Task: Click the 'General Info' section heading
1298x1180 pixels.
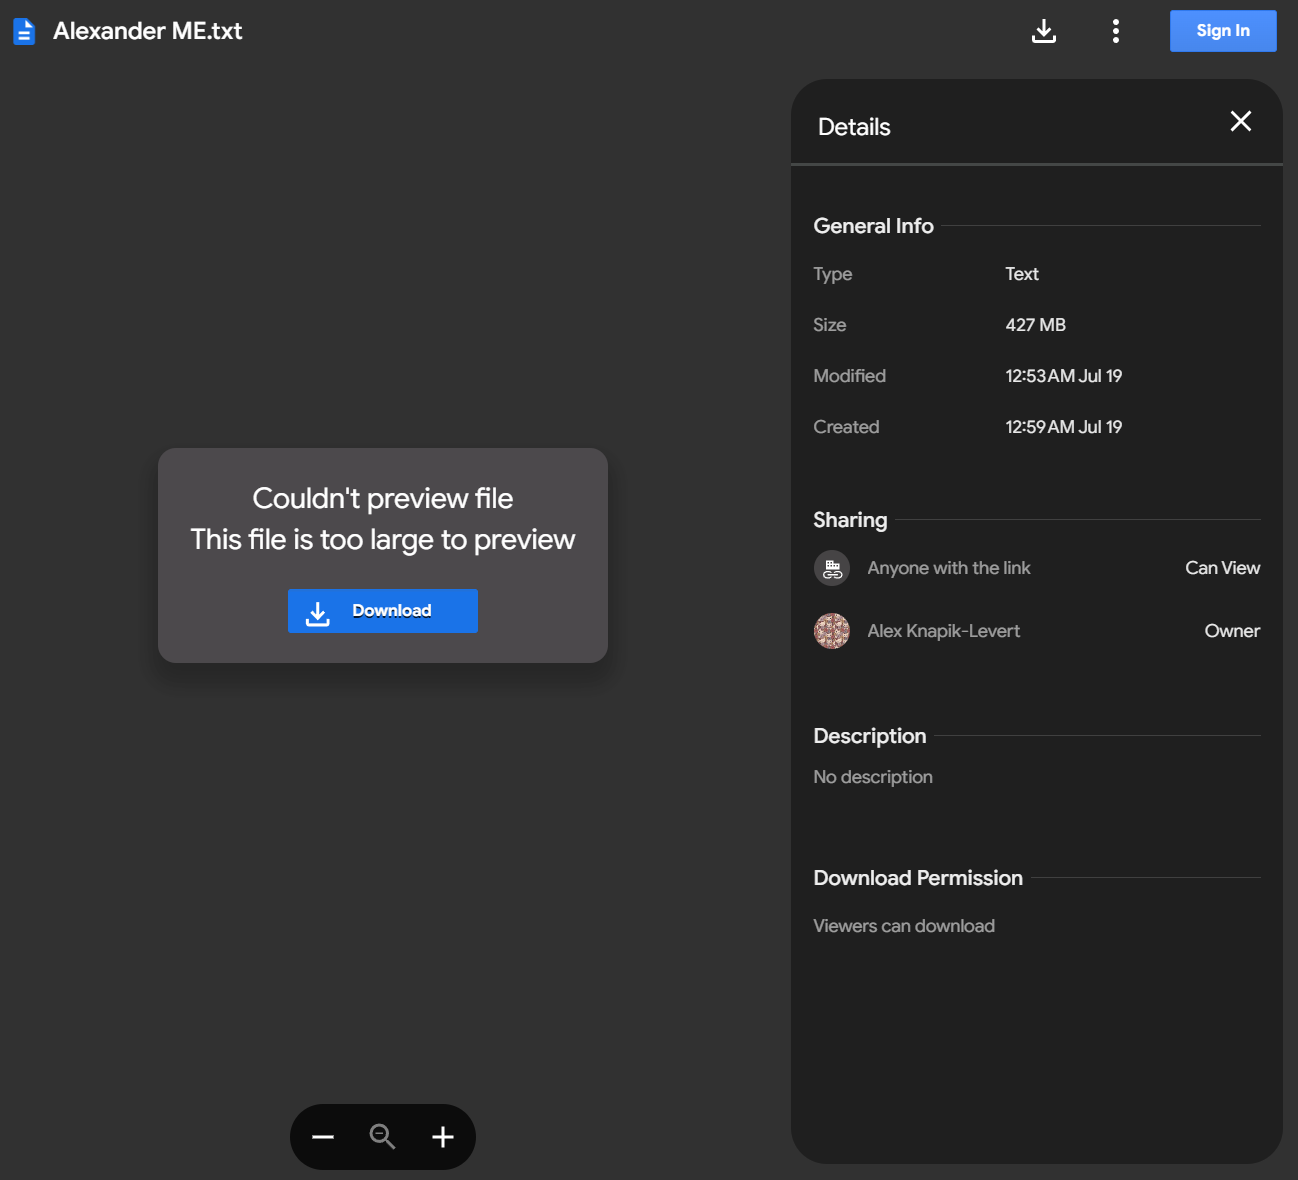Action: pos(873,226)
